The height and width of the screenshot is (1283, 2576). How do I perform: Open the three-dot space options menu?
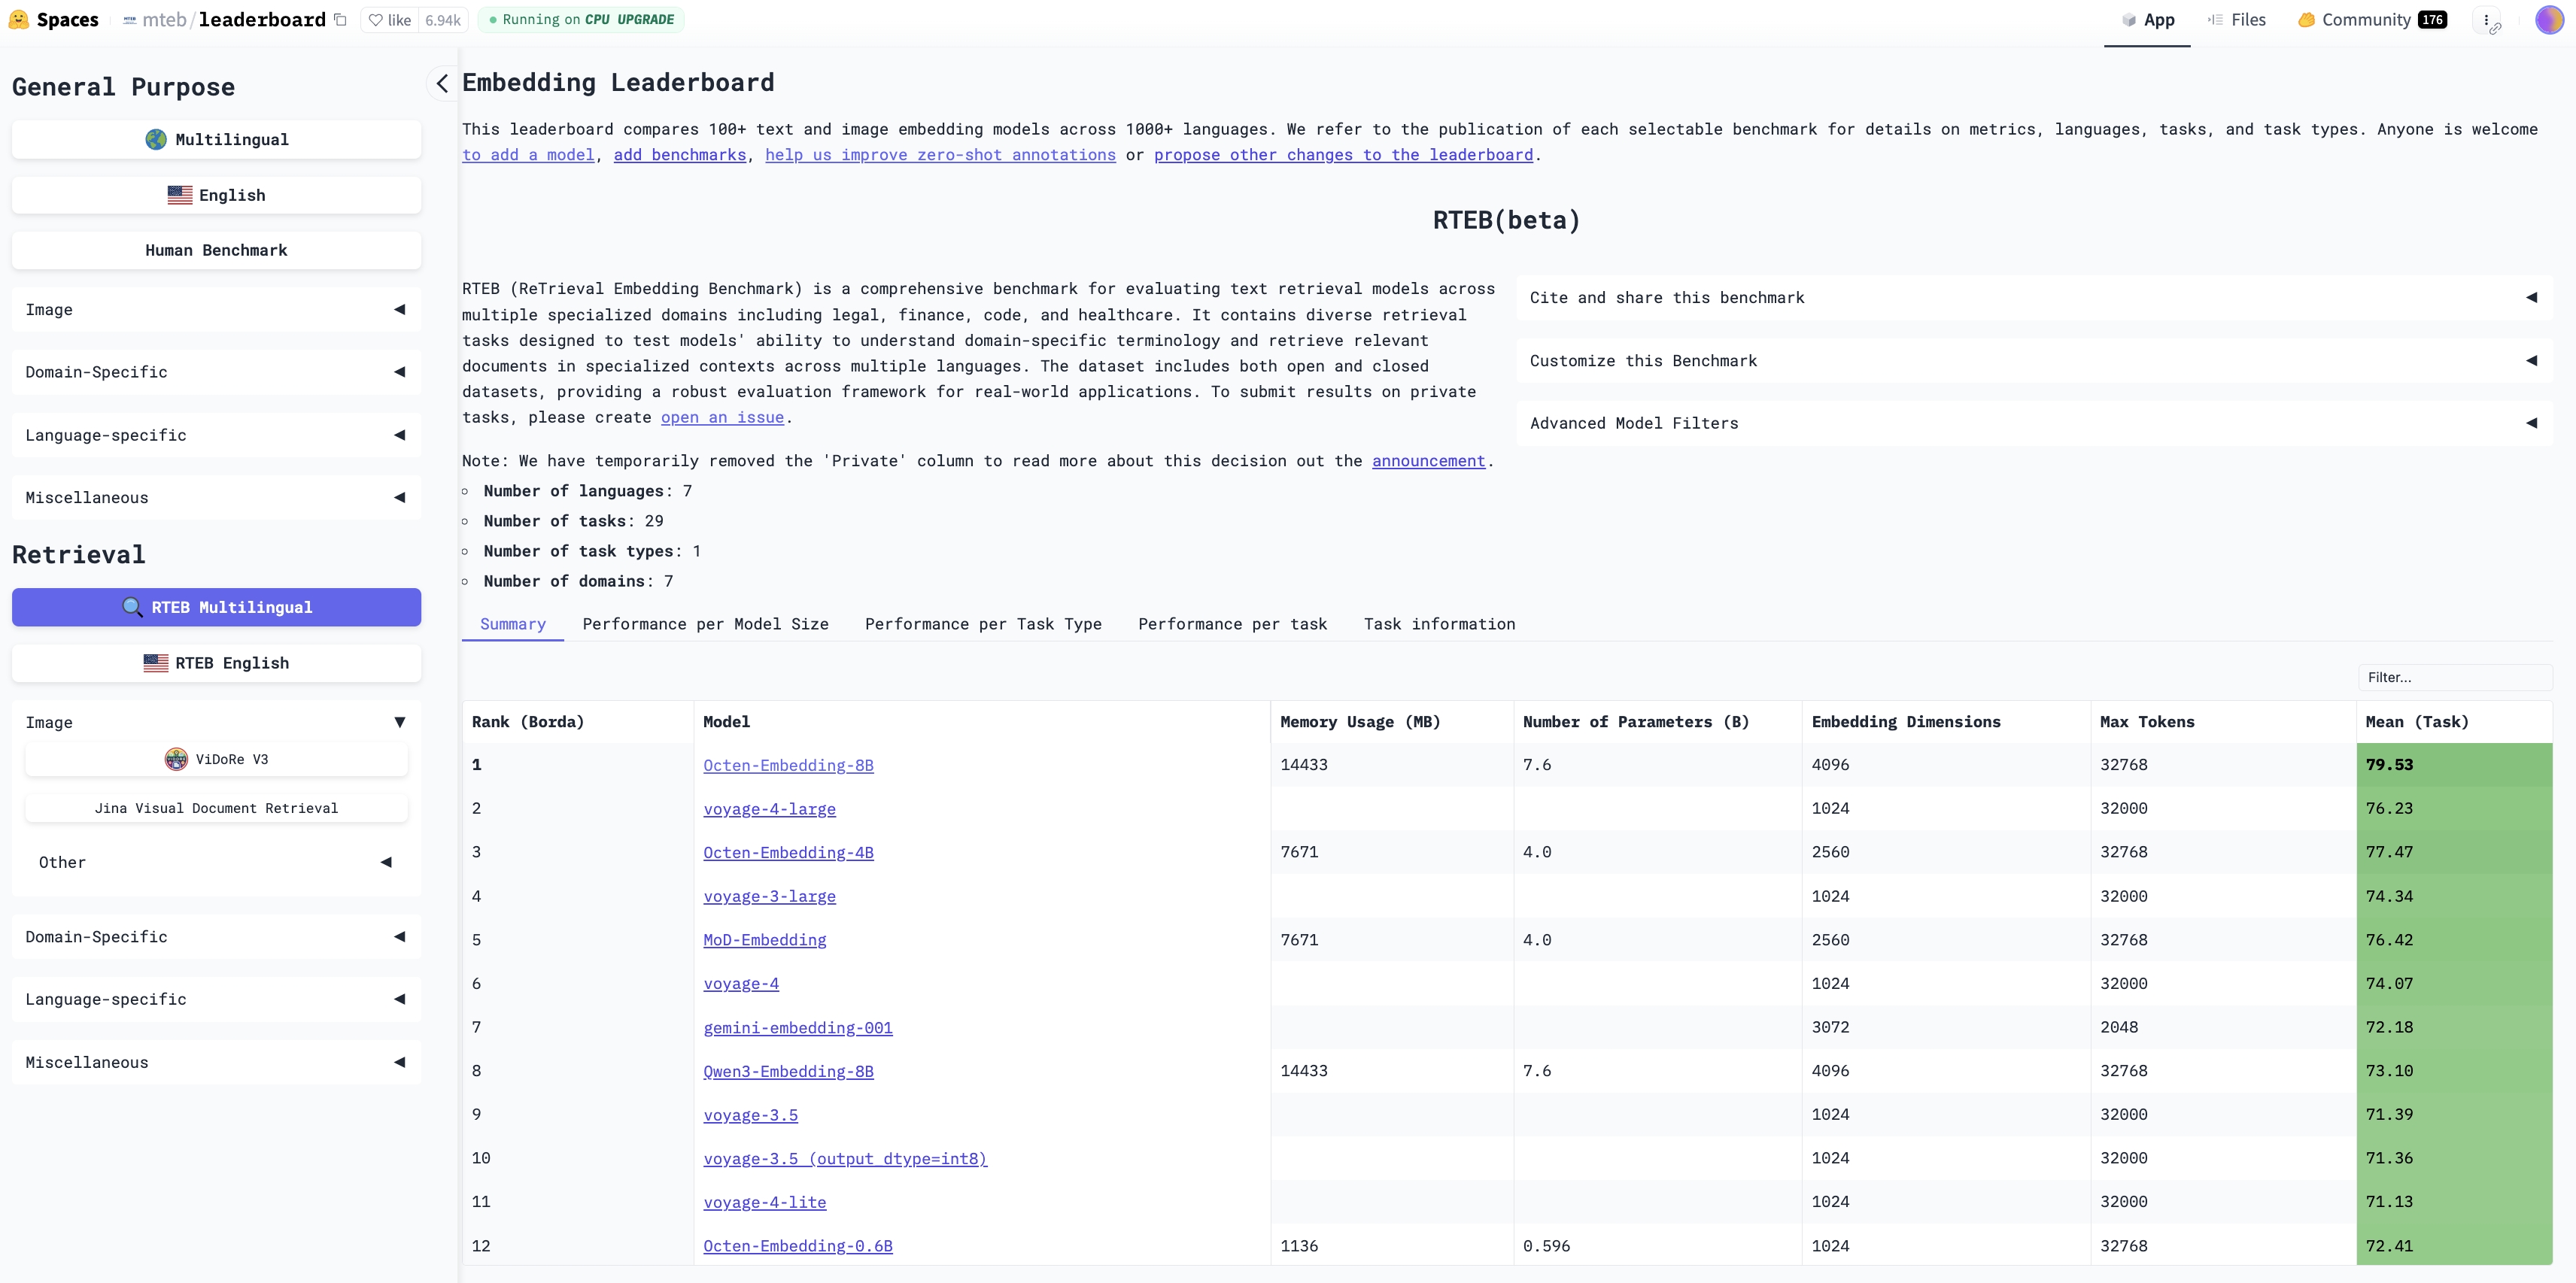2486,20
